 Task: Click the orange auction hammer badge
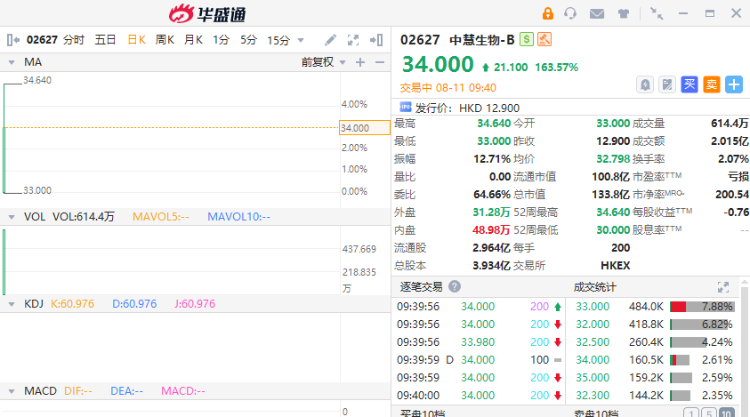[x=544, y=39]
